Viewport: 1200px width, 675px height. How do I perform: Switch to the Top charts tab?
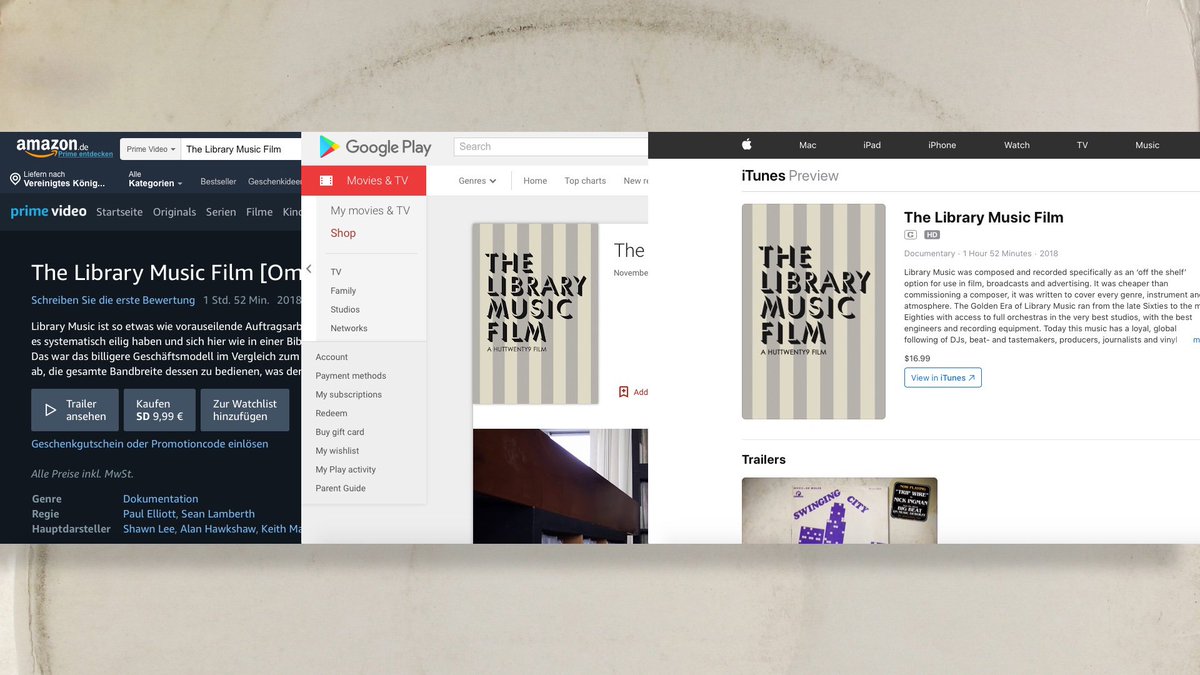tap(584, 181)
